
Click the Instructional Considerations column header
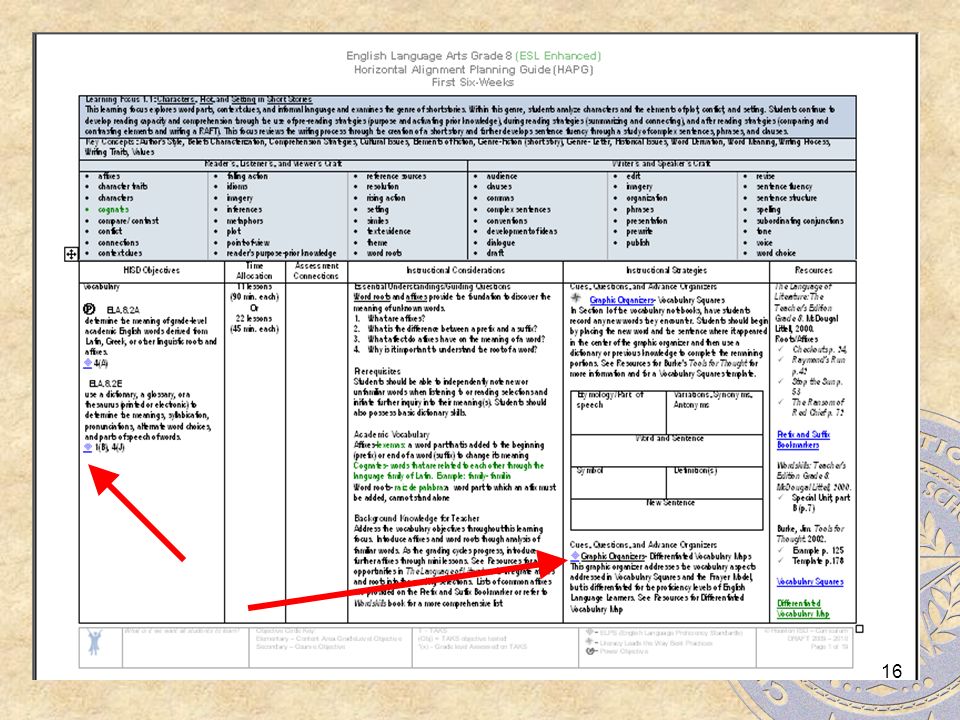click(456, 270)
